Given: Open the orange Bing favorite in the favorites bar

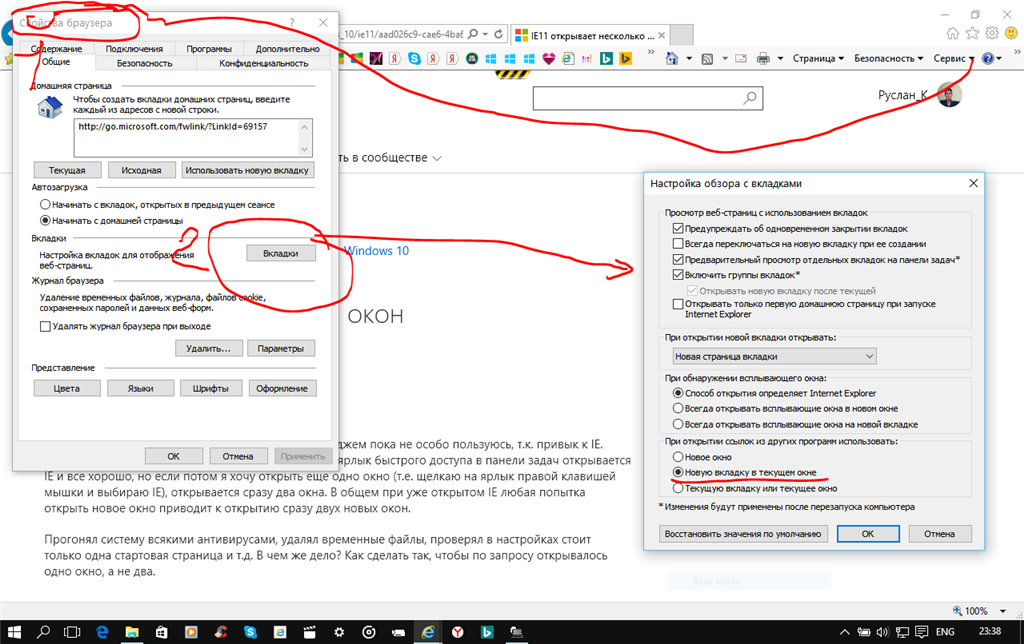Looking at the screenshot, I should pyautogui.click(x=626, y=59).
